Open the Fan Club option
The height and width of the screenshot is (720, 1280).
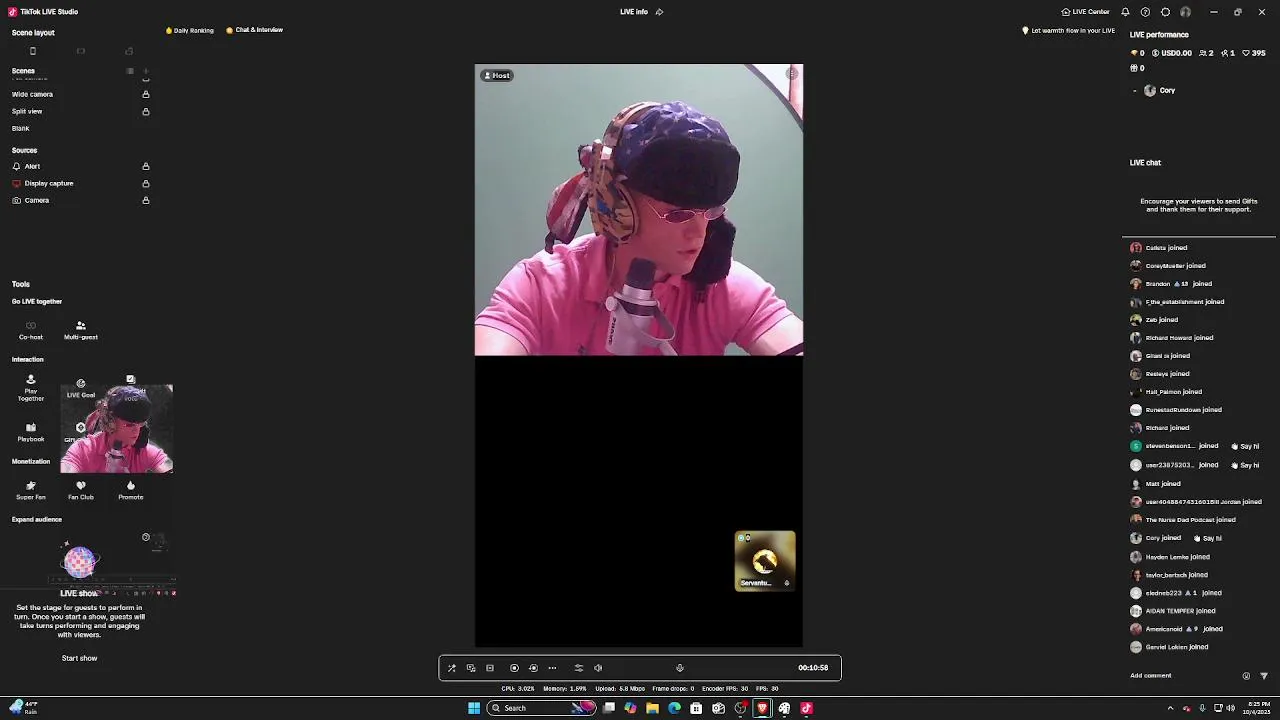[81, 490]
